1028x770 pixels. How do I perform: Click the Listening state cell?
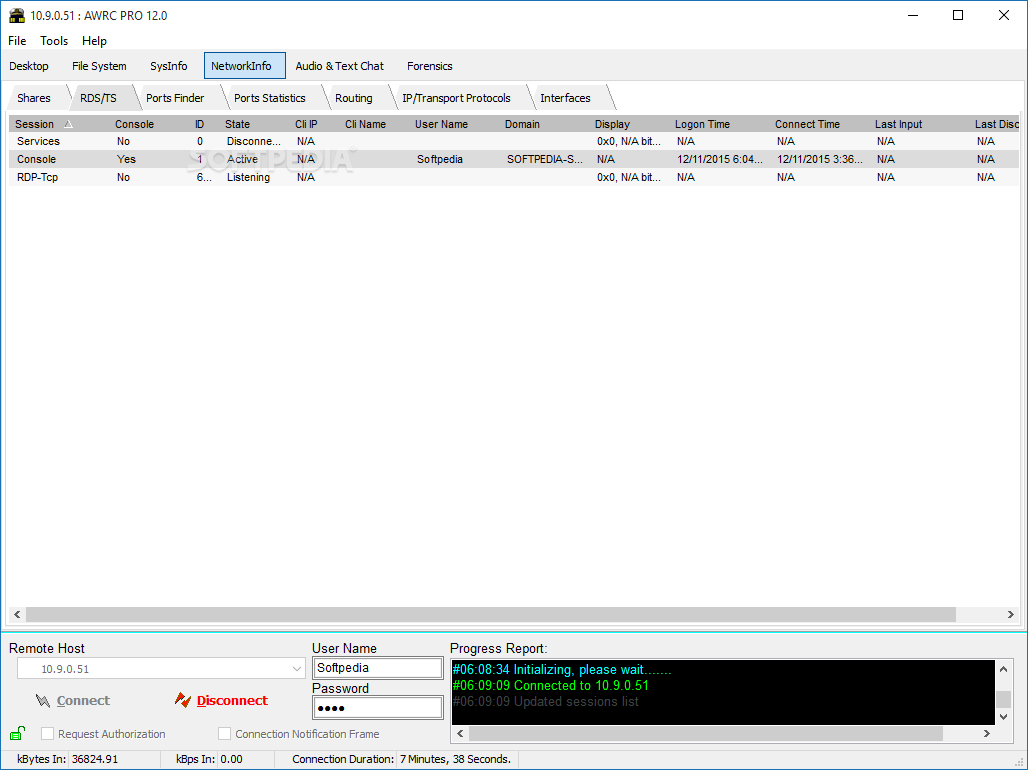(248, 177)
